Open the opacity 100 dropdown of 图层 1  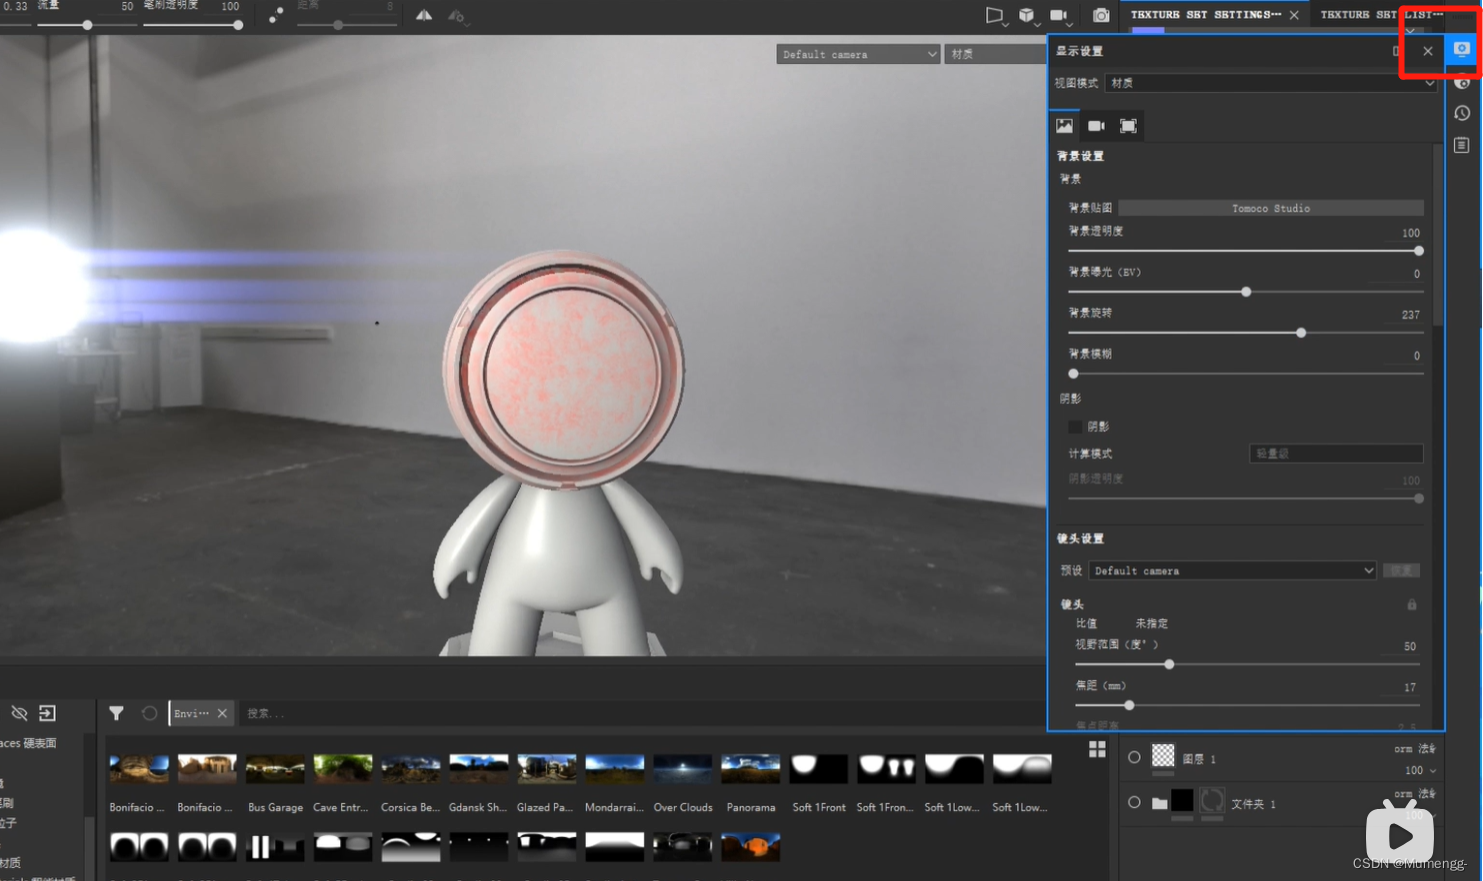click(1420, 770)
